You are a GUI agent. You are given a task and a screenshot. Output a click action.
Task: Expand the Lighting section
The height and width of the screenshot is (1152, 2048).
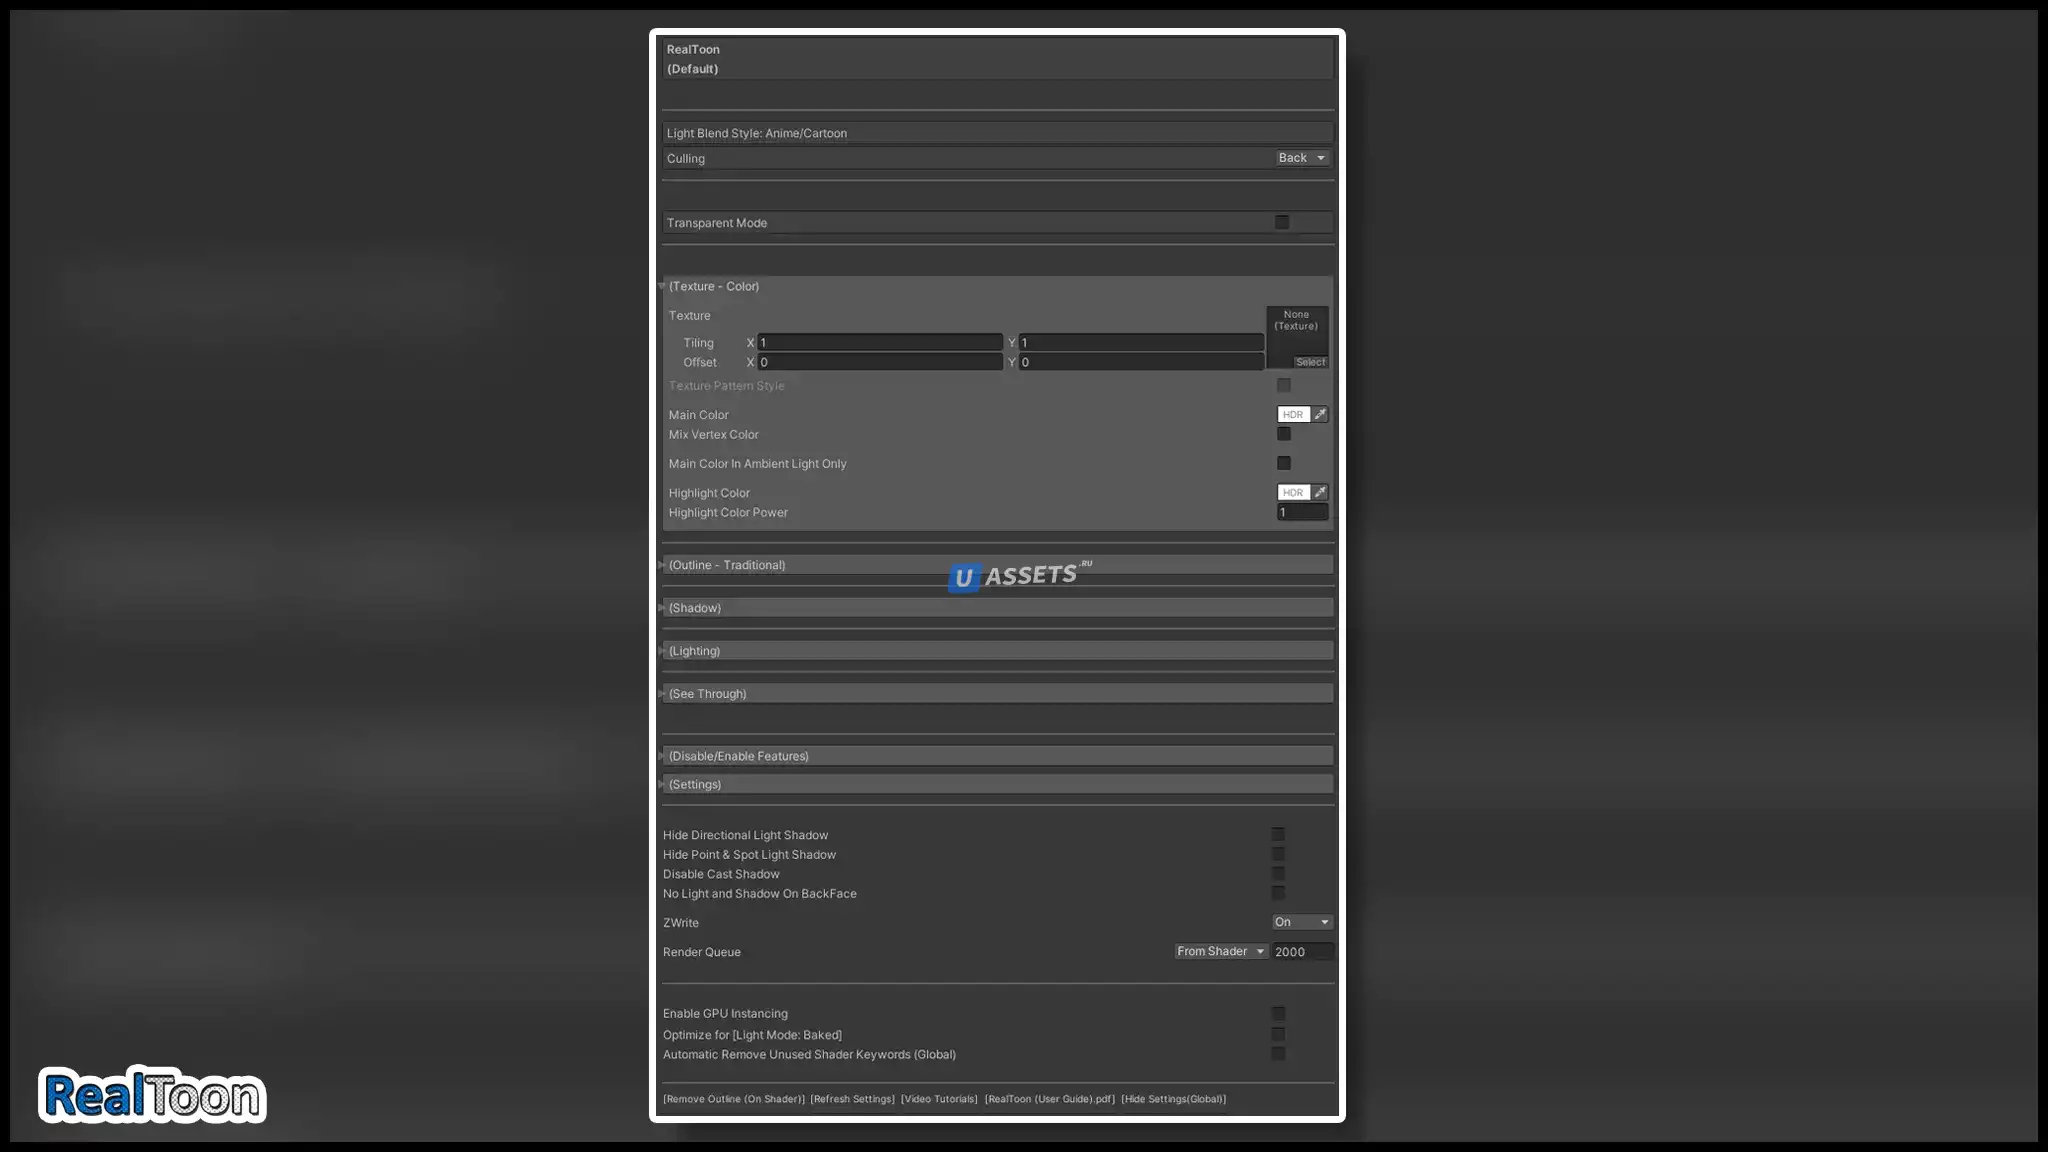click(695, 651)
